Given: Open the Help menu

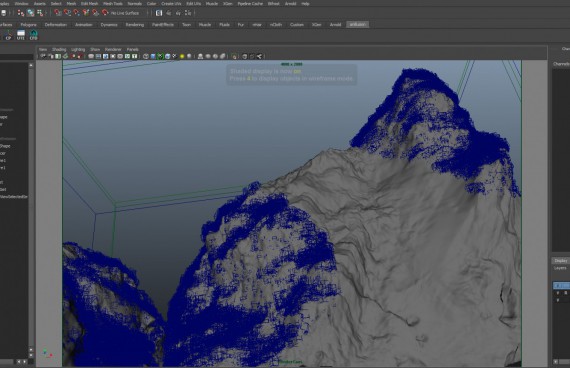Looking at the screenshot, I should pos(305,4).
